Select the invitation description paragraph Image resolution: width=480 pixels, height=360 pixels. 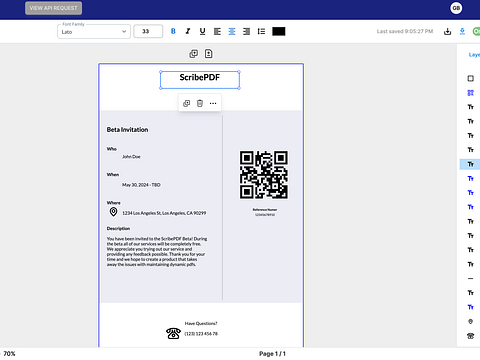(x=157, y=252)
